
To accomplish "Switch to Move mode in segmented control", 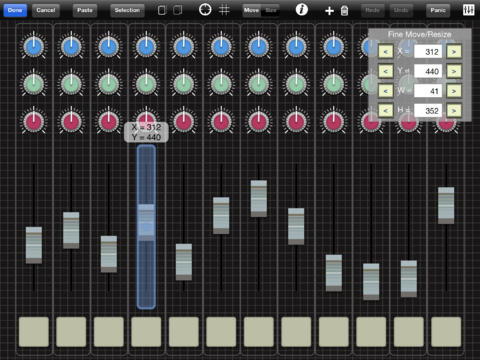I will point(252,10).
